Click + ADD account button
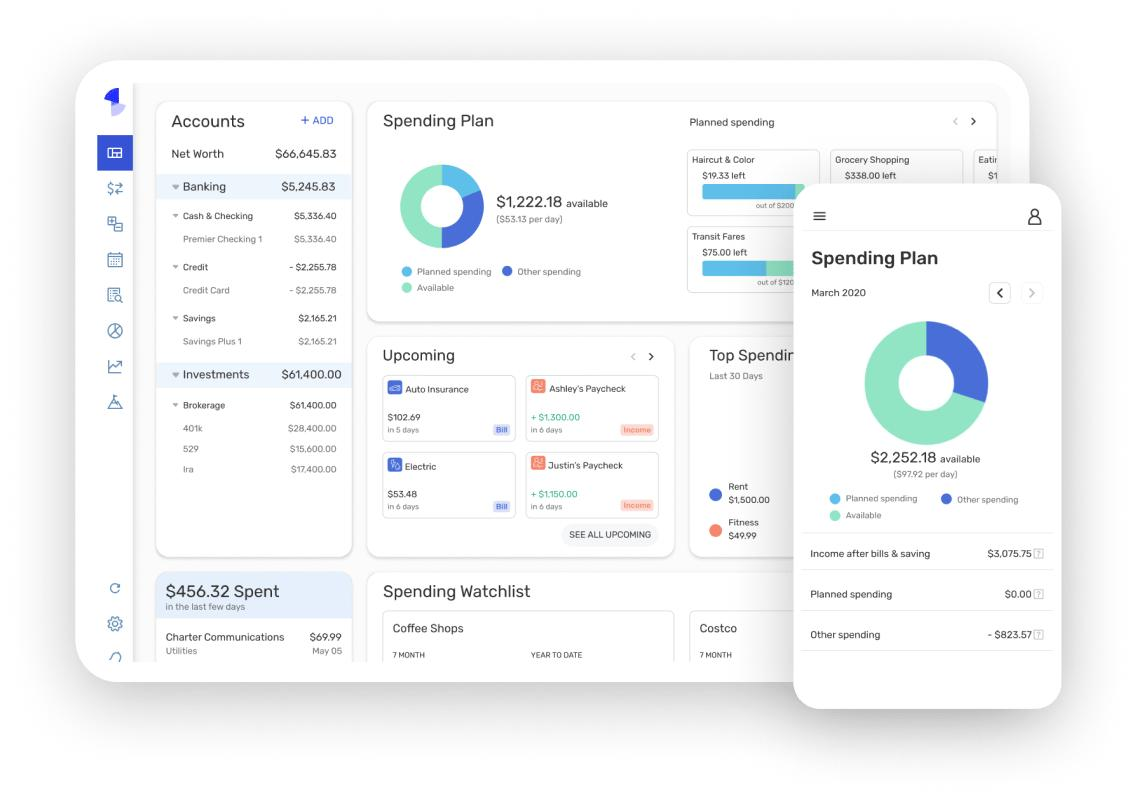 point(317,120)
